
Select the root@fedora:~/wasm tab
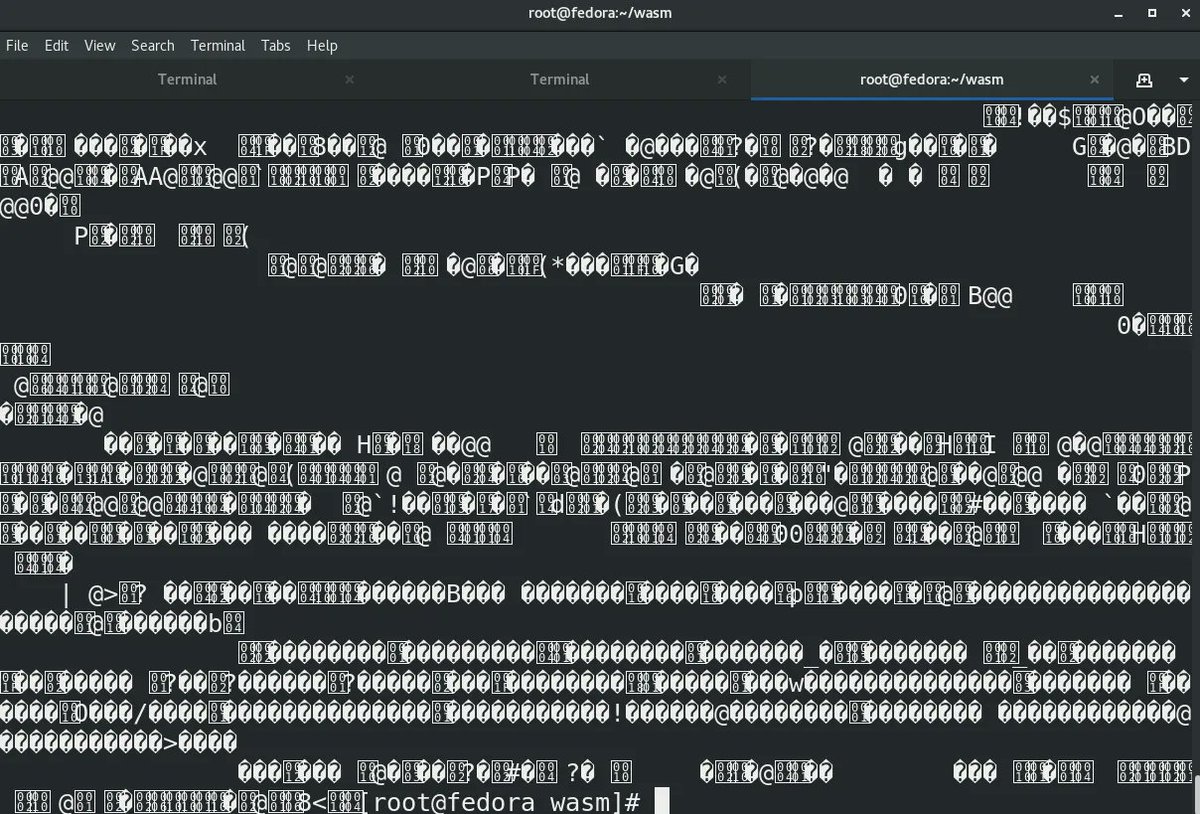[932, 79]
